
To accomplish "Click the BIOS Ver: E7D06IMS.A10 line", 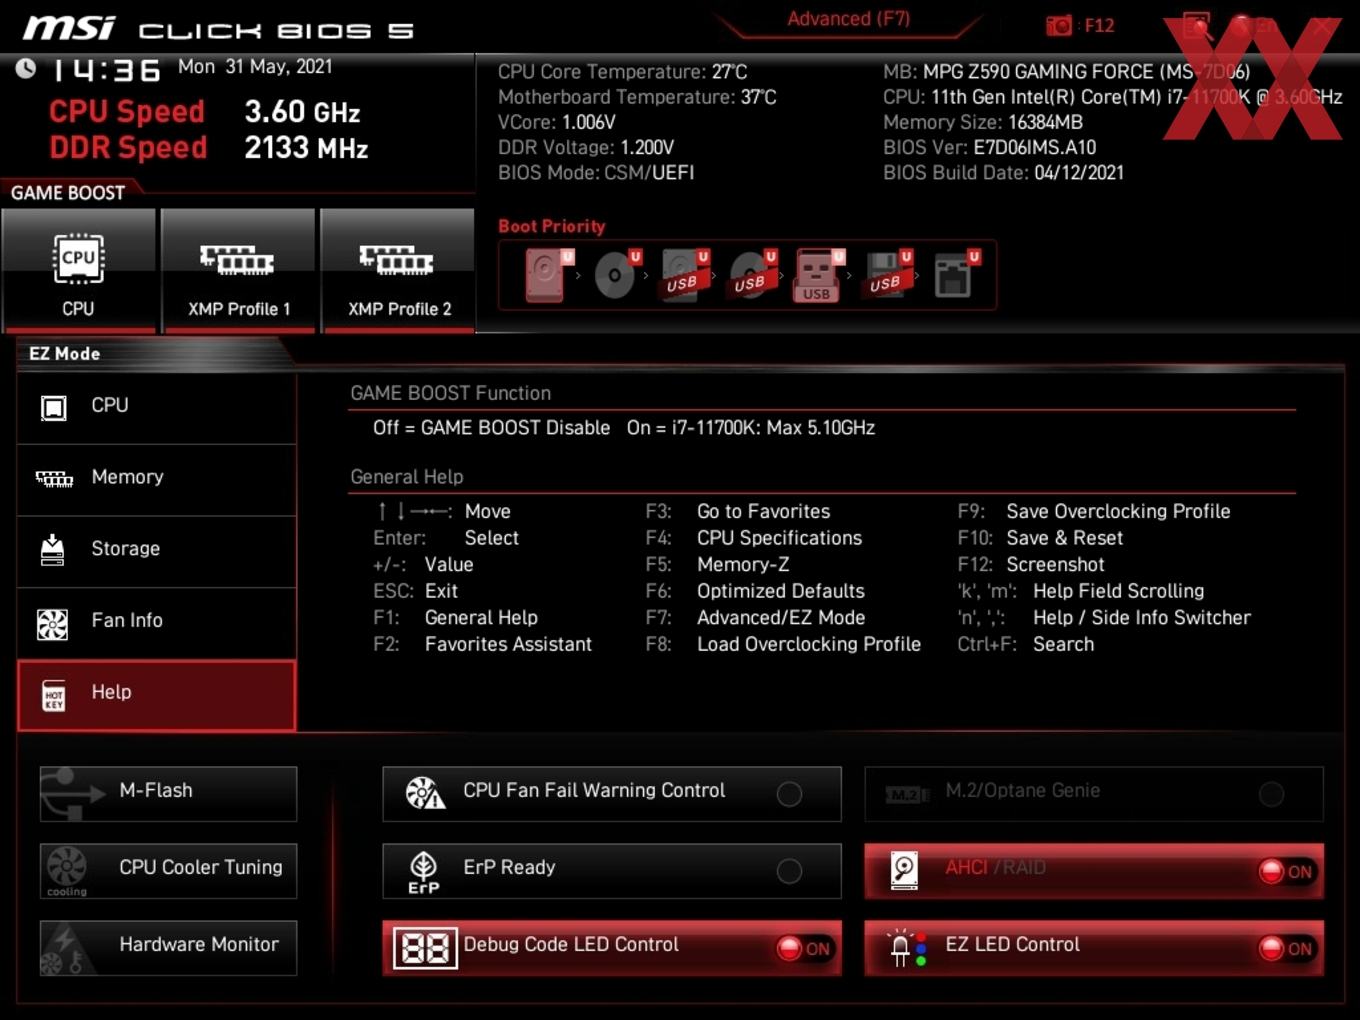I will (x=989, y=147).
